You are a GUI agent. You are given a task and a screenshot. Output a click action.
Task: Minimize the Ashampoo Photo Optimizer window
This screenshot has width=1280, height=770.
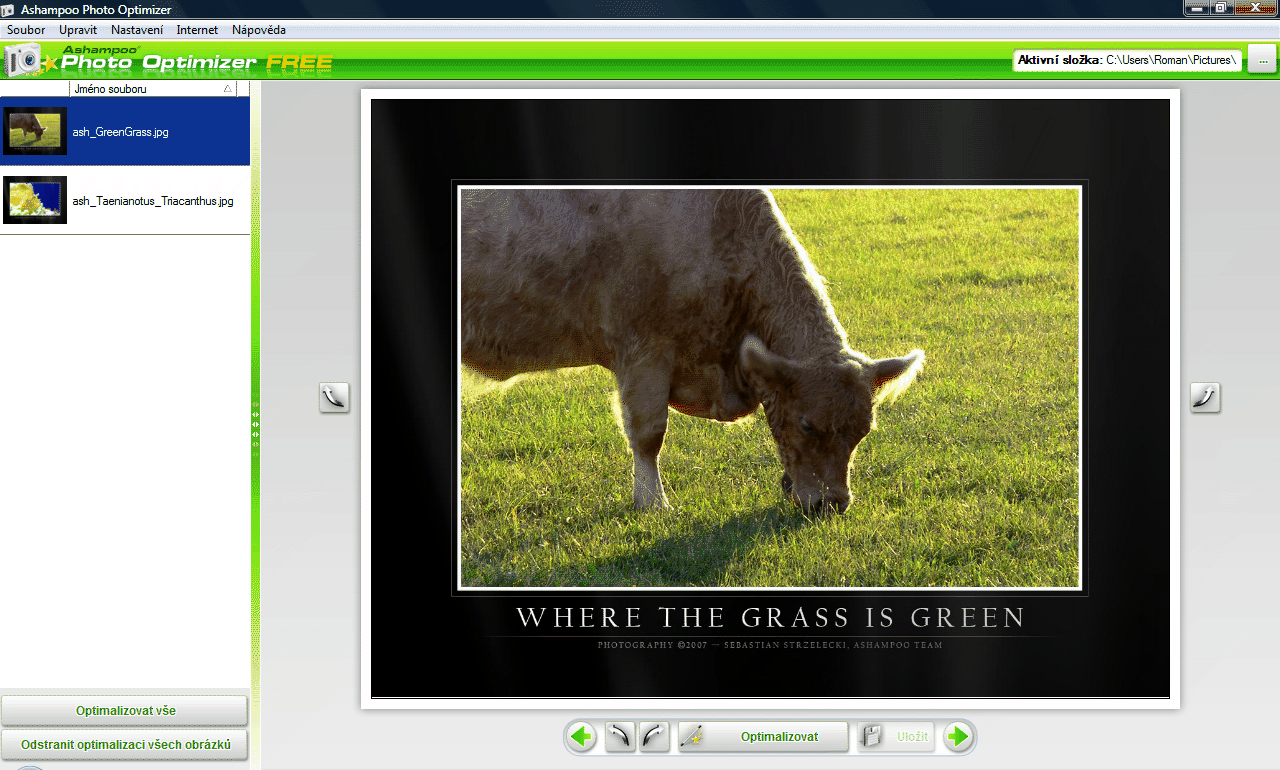[x=1197, y=7]
